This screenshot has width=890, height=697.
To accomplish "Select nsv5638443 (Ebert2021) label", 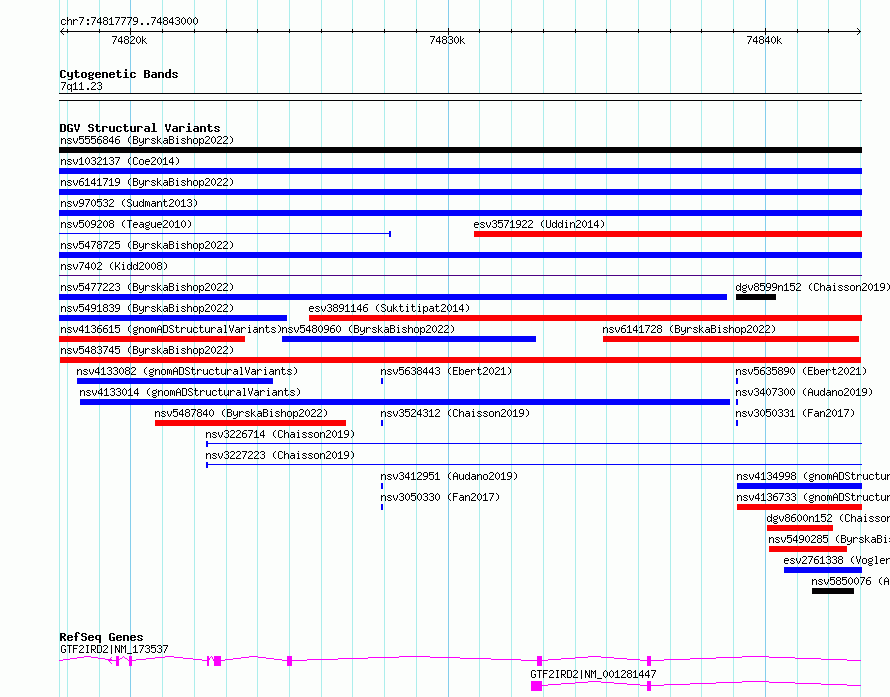I will pos(446,371).
